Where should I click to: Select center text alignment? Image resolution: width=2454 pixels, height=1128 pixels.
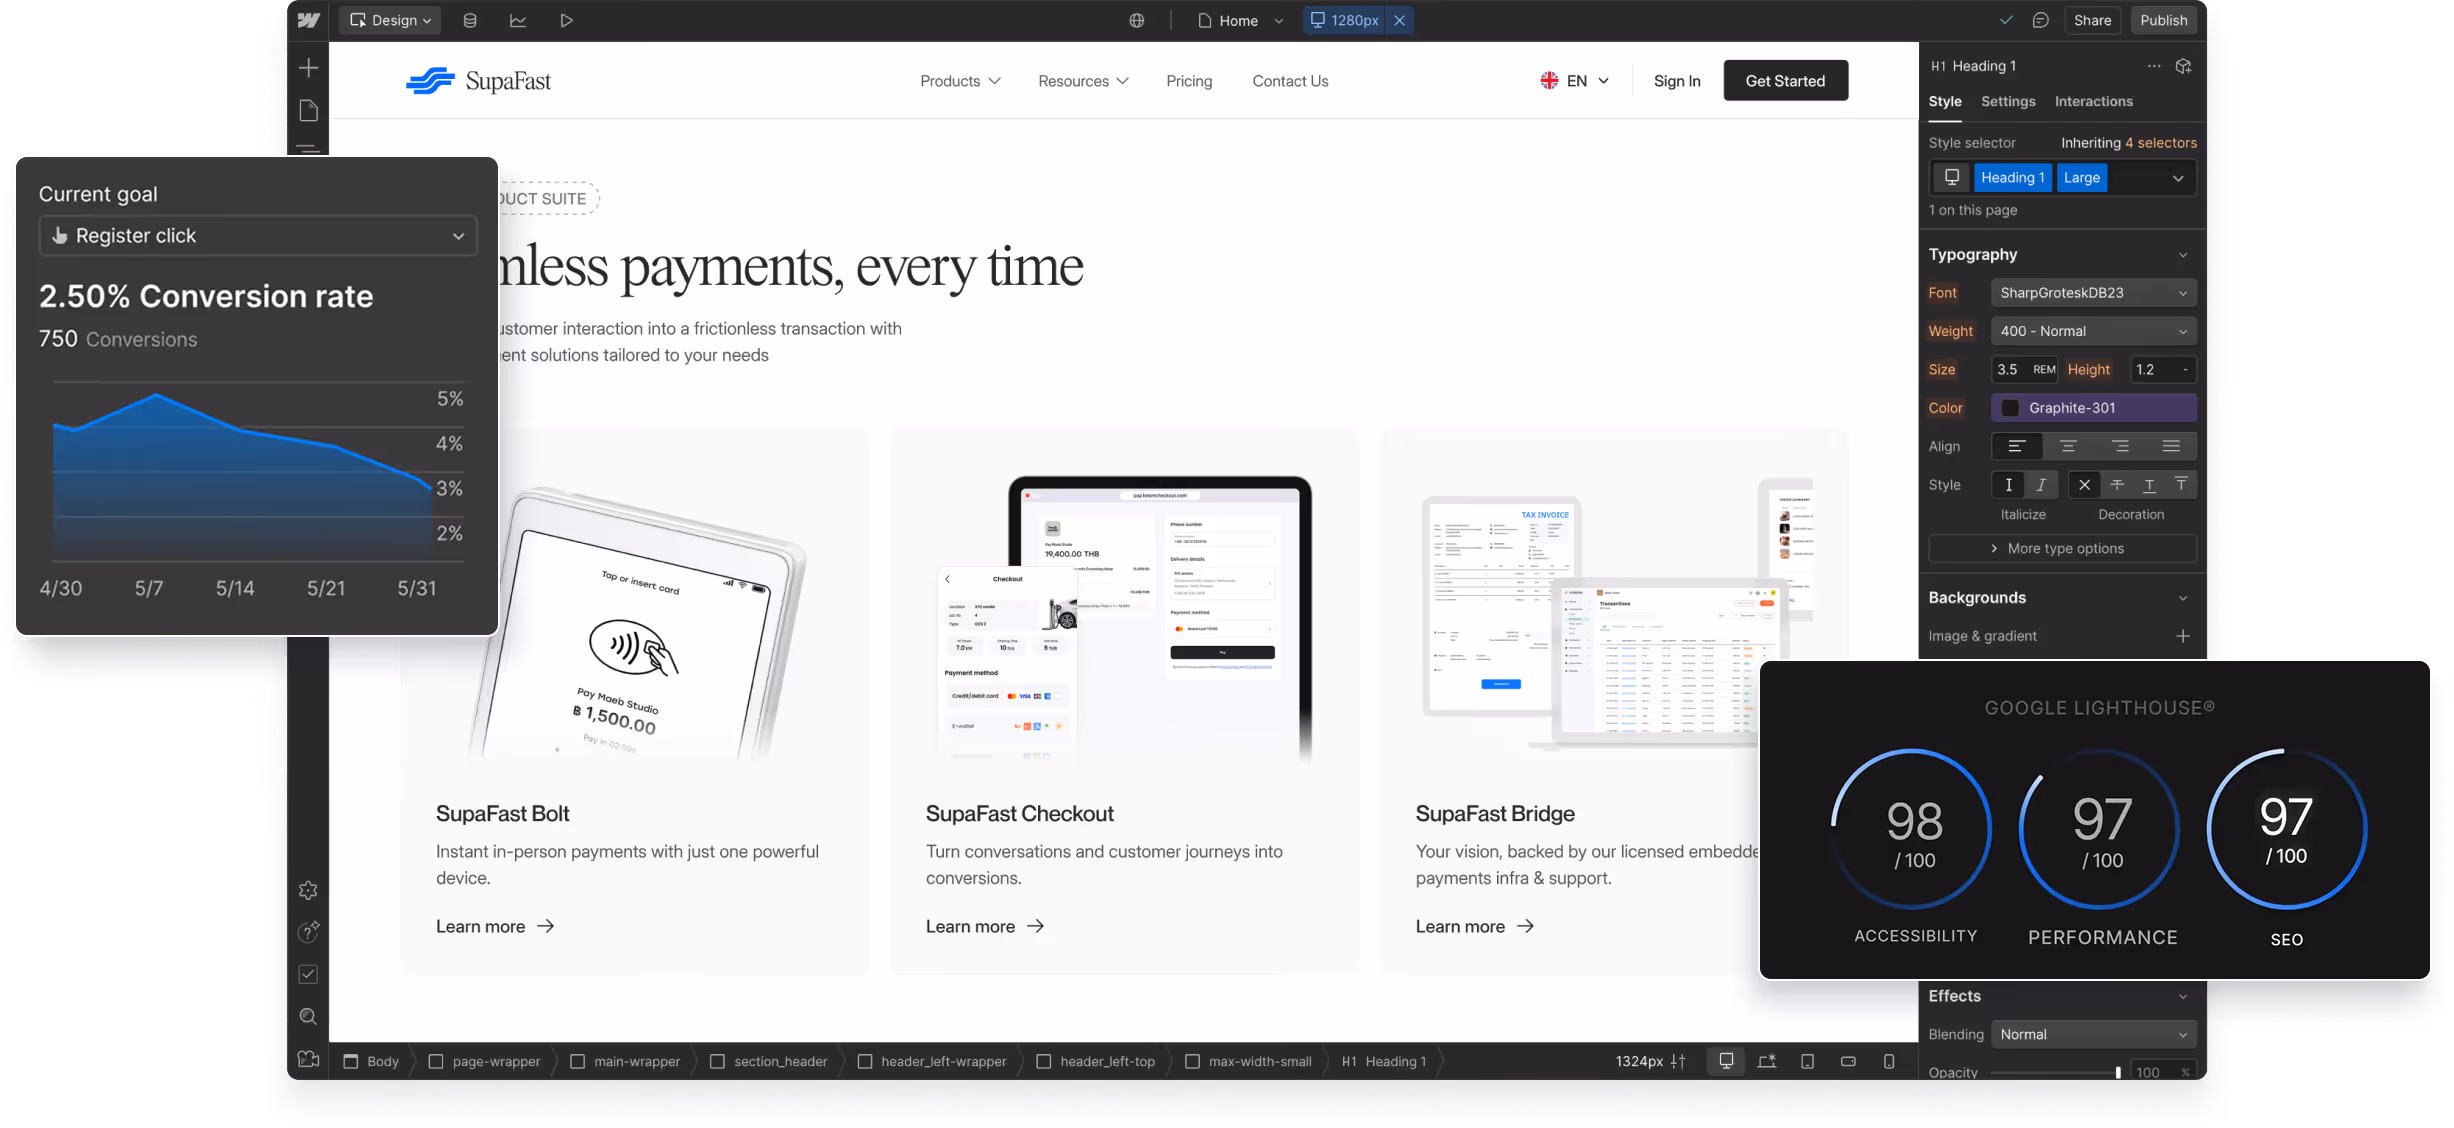point(2069,446)
